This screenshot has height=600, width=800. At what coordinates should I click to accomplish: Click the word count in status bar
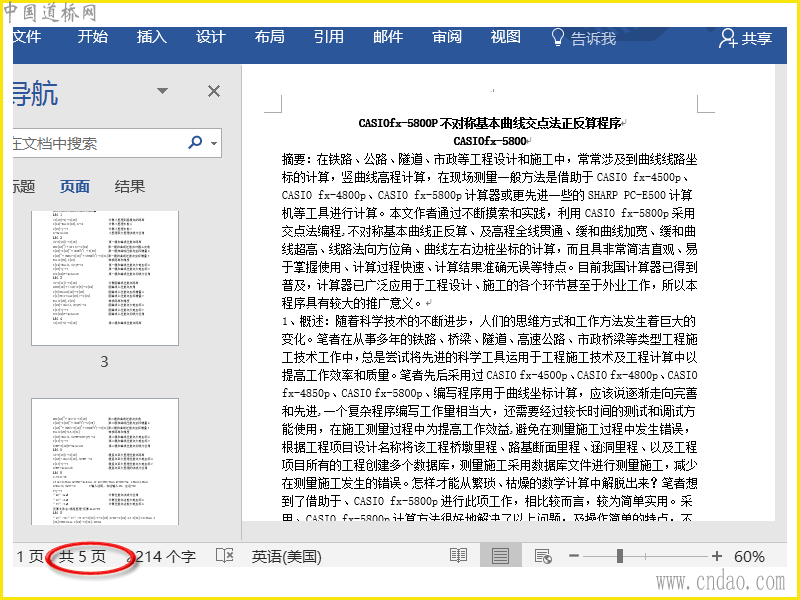[162, 557]
